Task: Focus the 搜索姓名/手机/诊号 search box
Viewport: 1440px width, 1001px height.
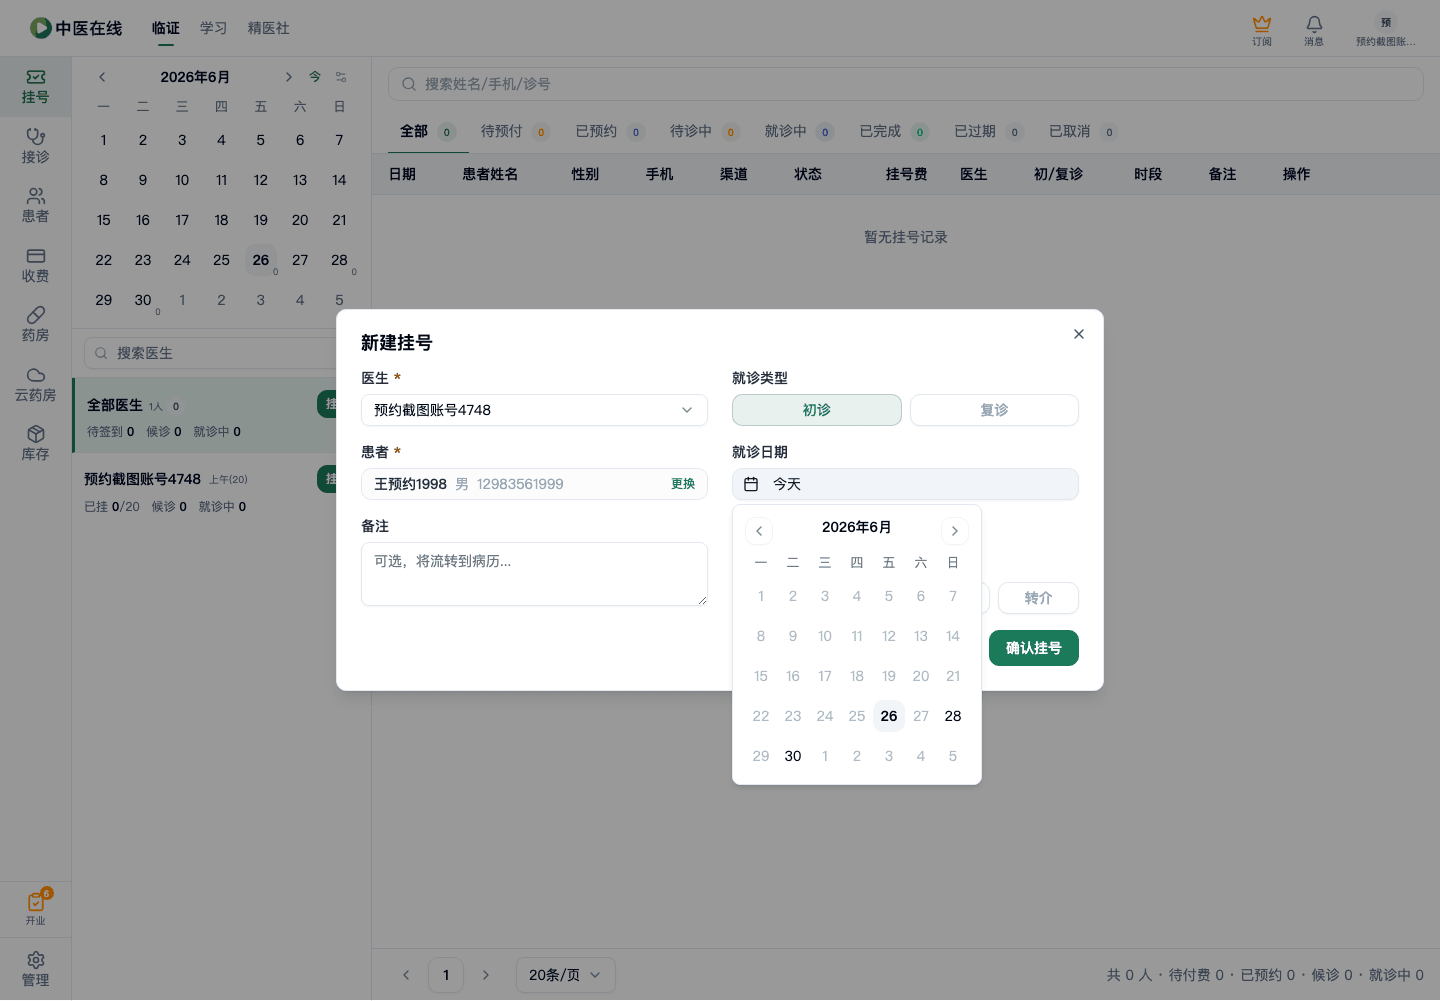Action: (905, 84)
